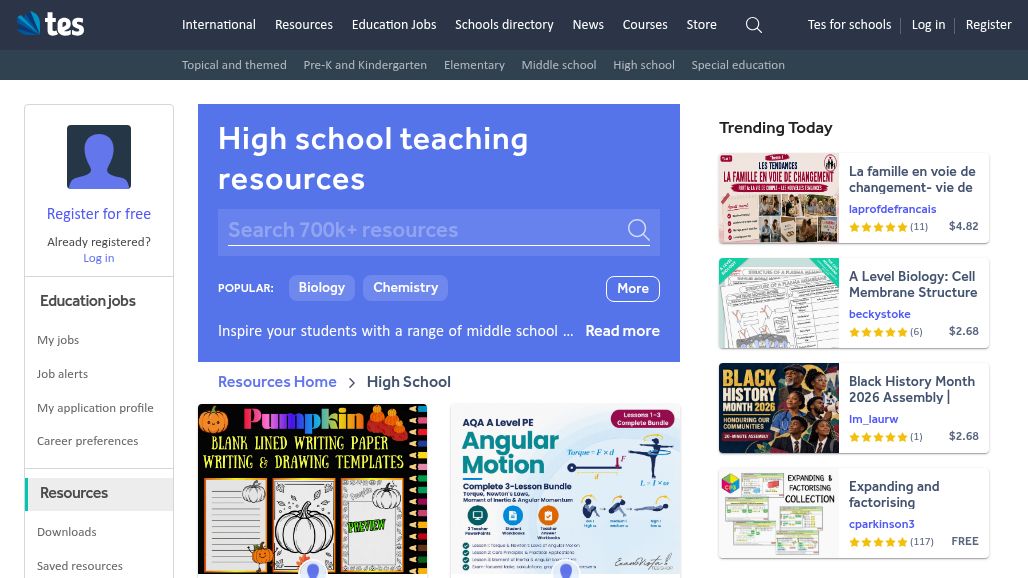Go to Resources Home breadcrumb
The width and height of the screenshot is (1028, 578).
[x=277, y=382]
